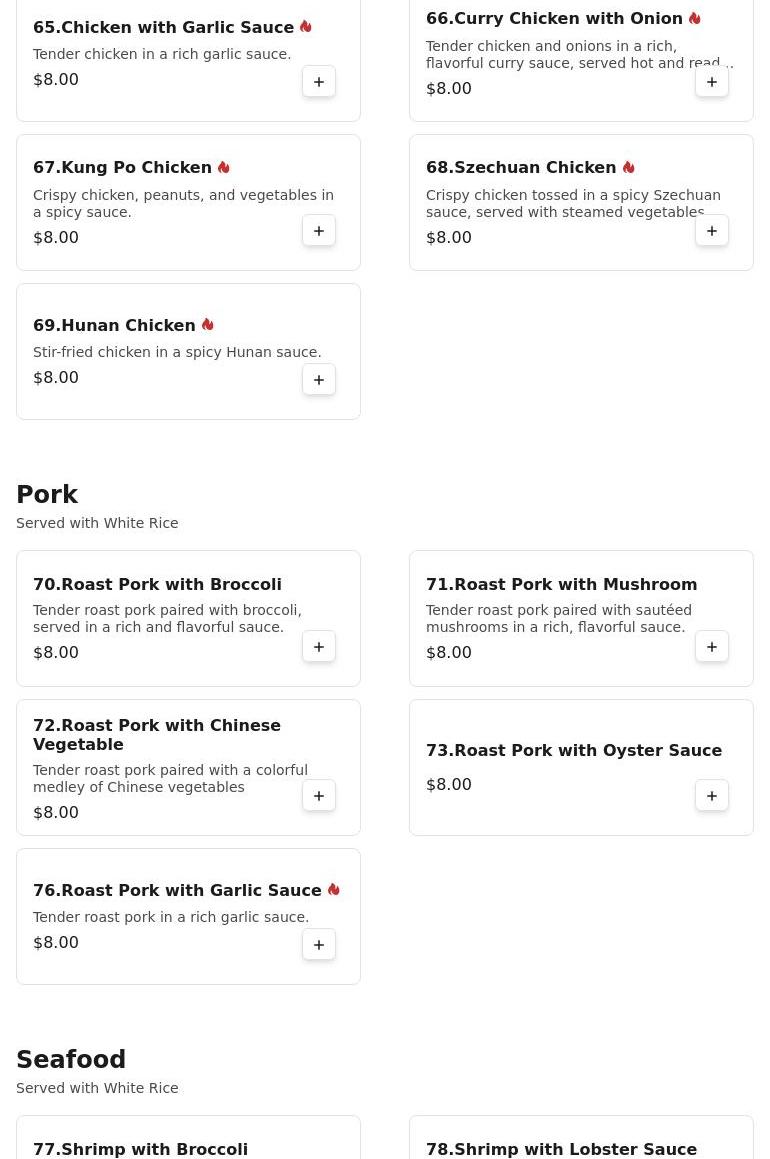Screen dimensions: 770x1159
Task: Select the 77.Shrimp with Broccoli item
Action: [x=140, y=1149]
